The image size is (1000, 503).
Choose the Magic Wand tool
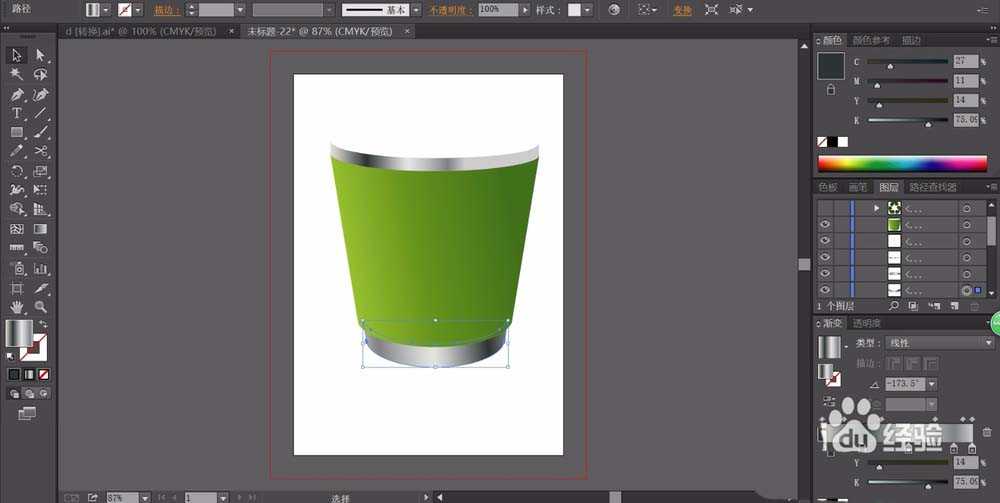17,74
